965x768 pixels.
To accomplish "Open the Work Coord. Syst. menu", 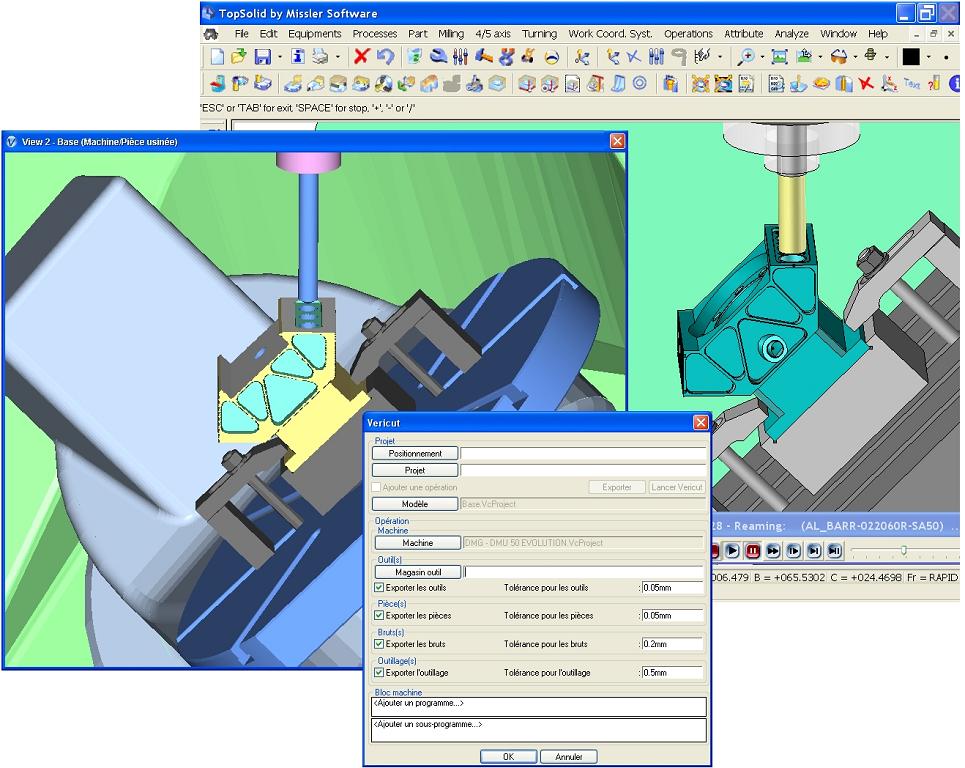I will 610,34.
